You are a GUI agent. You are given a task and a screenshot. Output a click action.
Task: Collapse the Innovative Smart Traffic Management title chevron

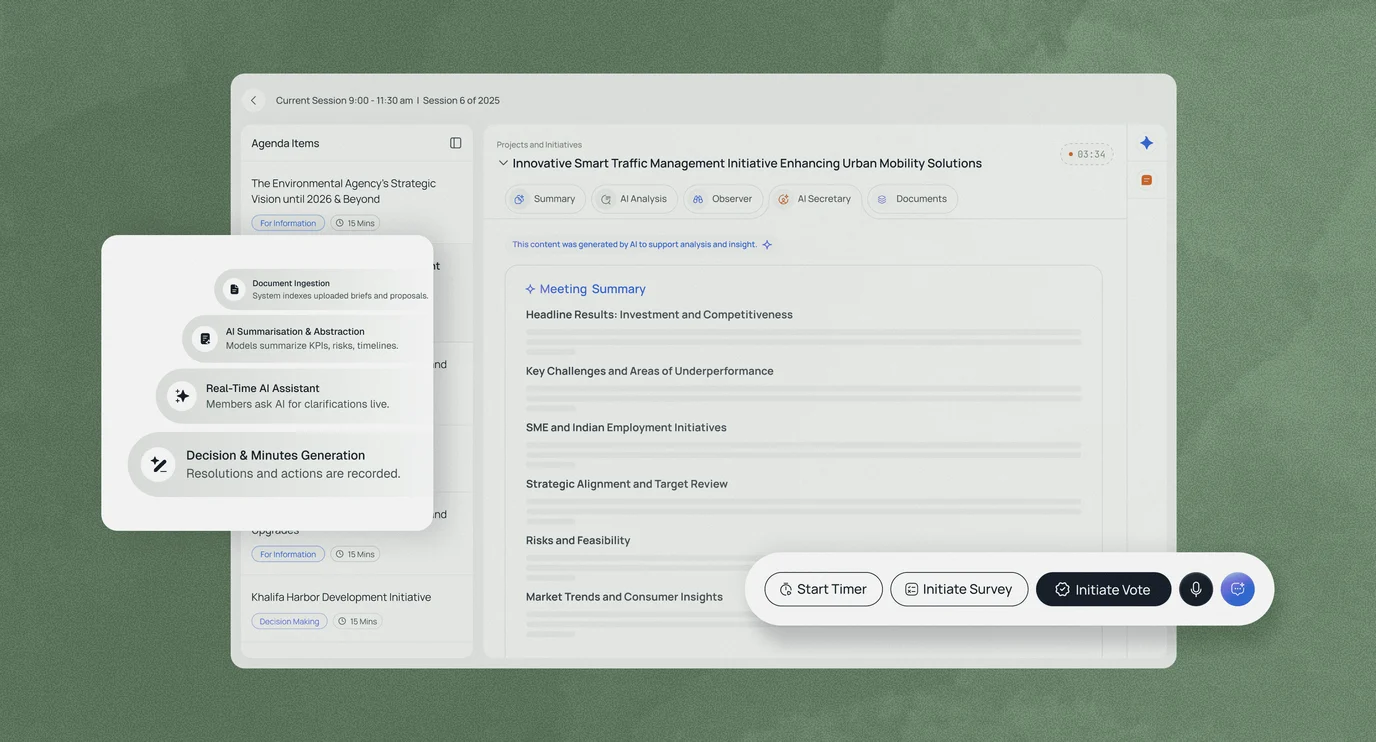[x=503, y=163]
